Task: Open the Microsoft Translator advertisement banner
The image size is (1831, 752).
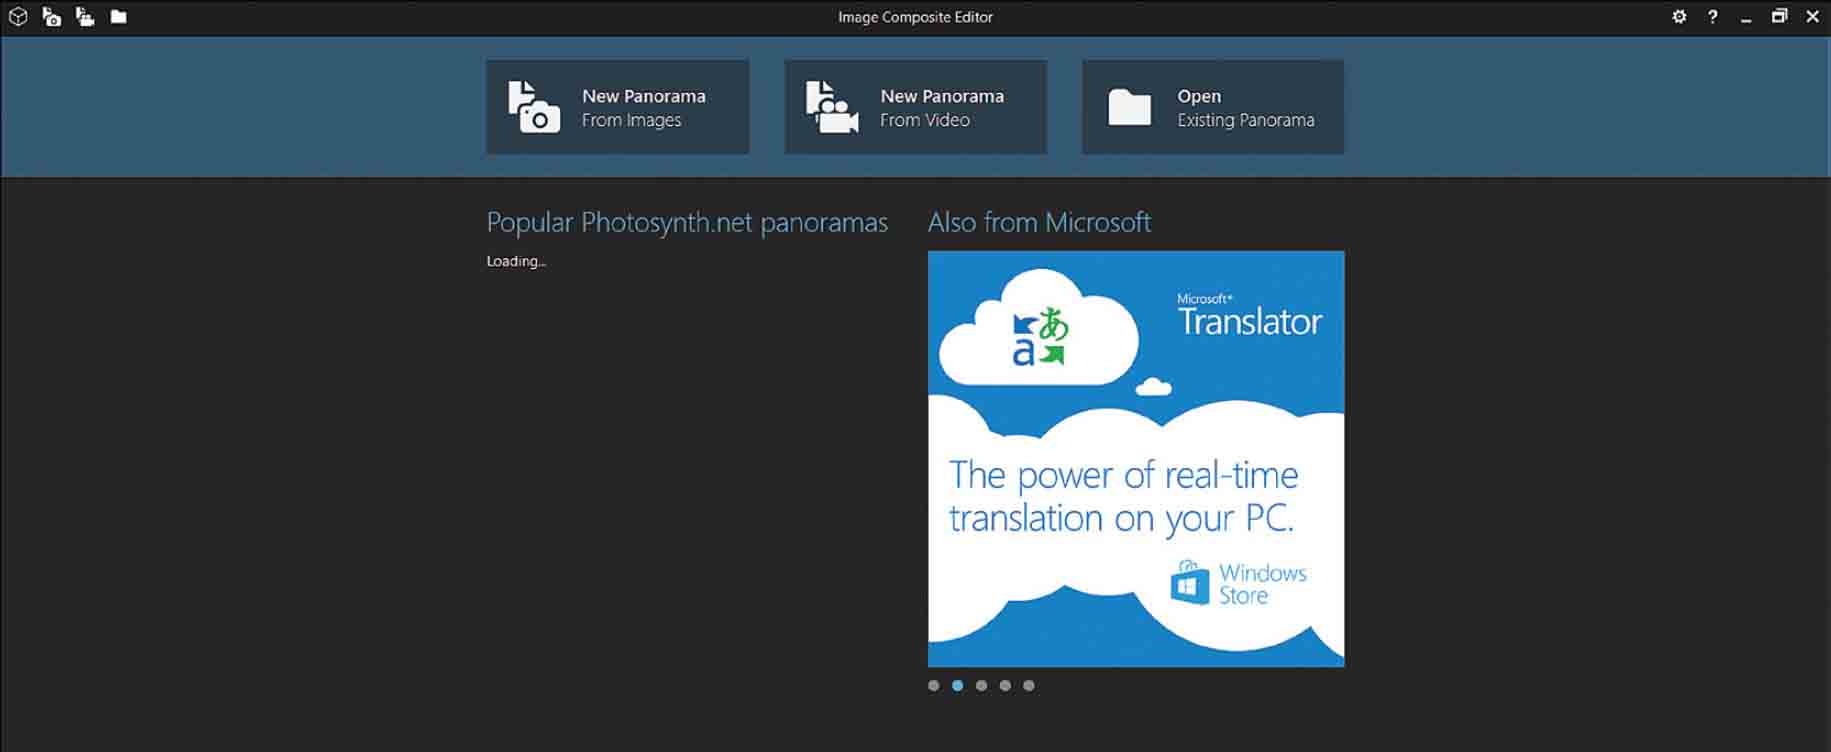Action: tap(1136, 459)
